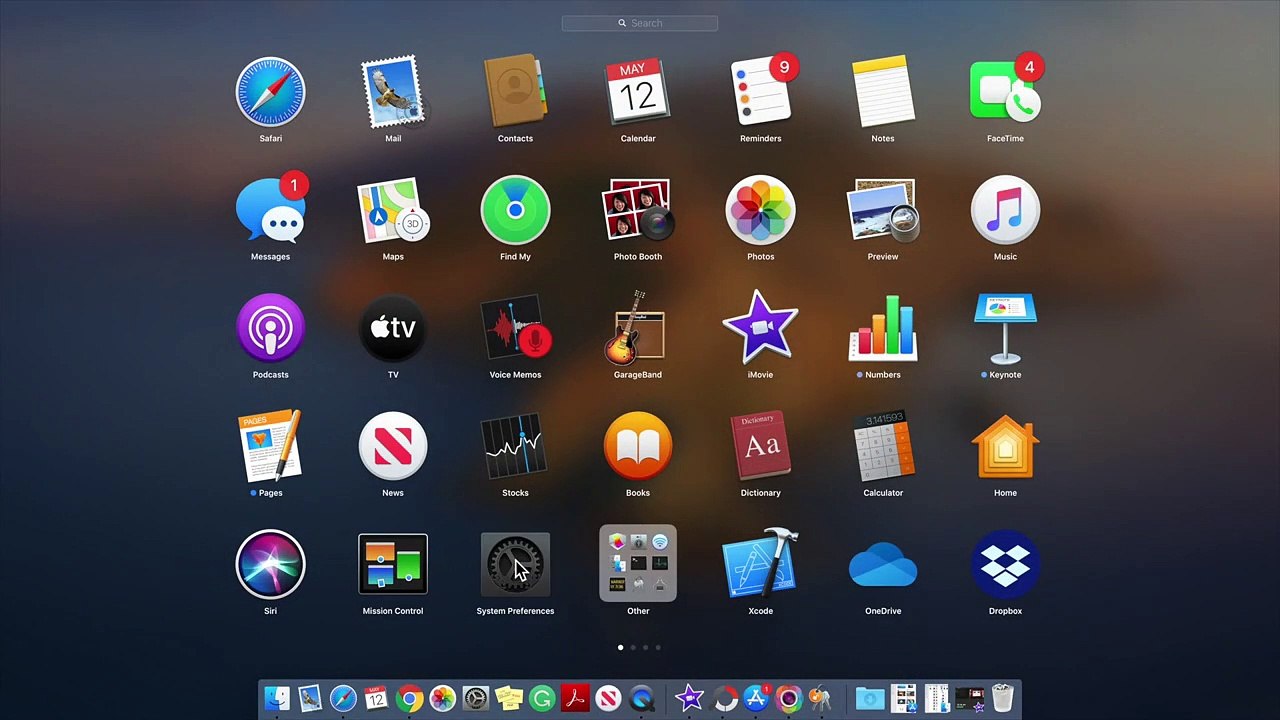1280x720 pixels.
Task: Launch Grammarly from the Dock
Action: (x=542, y=698)
